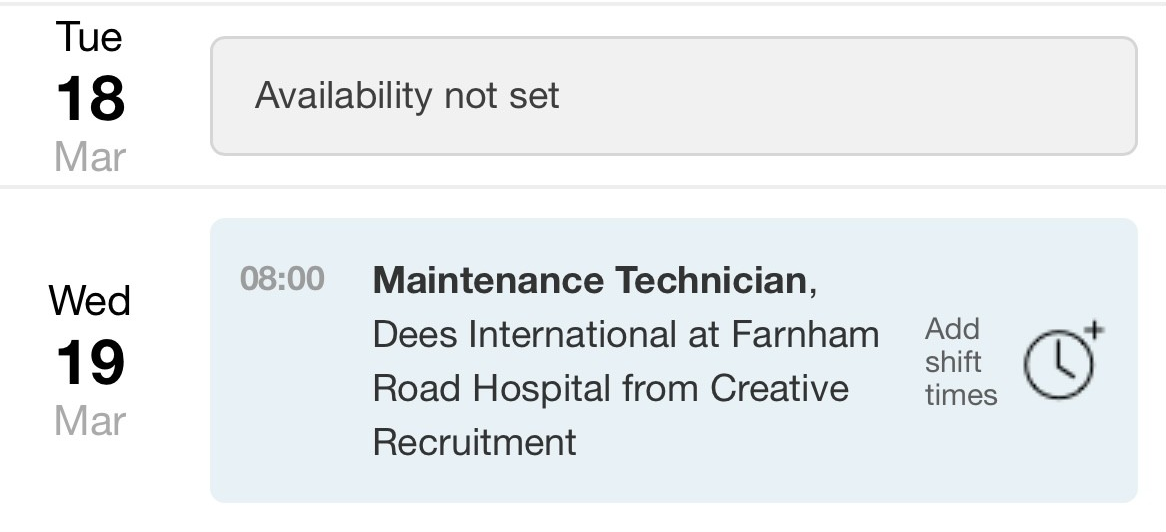
Task: Open the Maintenance Technician shift title
Action: pos(590,281)
